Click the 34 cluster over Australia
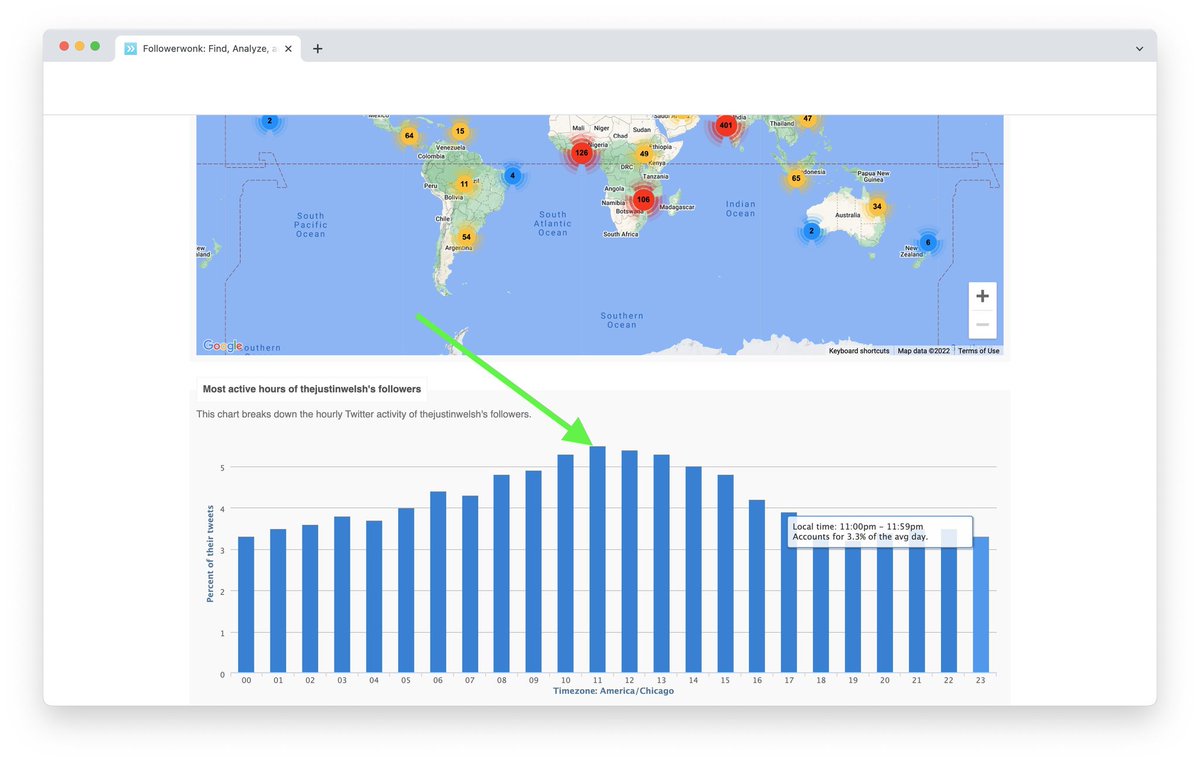This screenshot has height=763, width=1200. tap(877, 207)
